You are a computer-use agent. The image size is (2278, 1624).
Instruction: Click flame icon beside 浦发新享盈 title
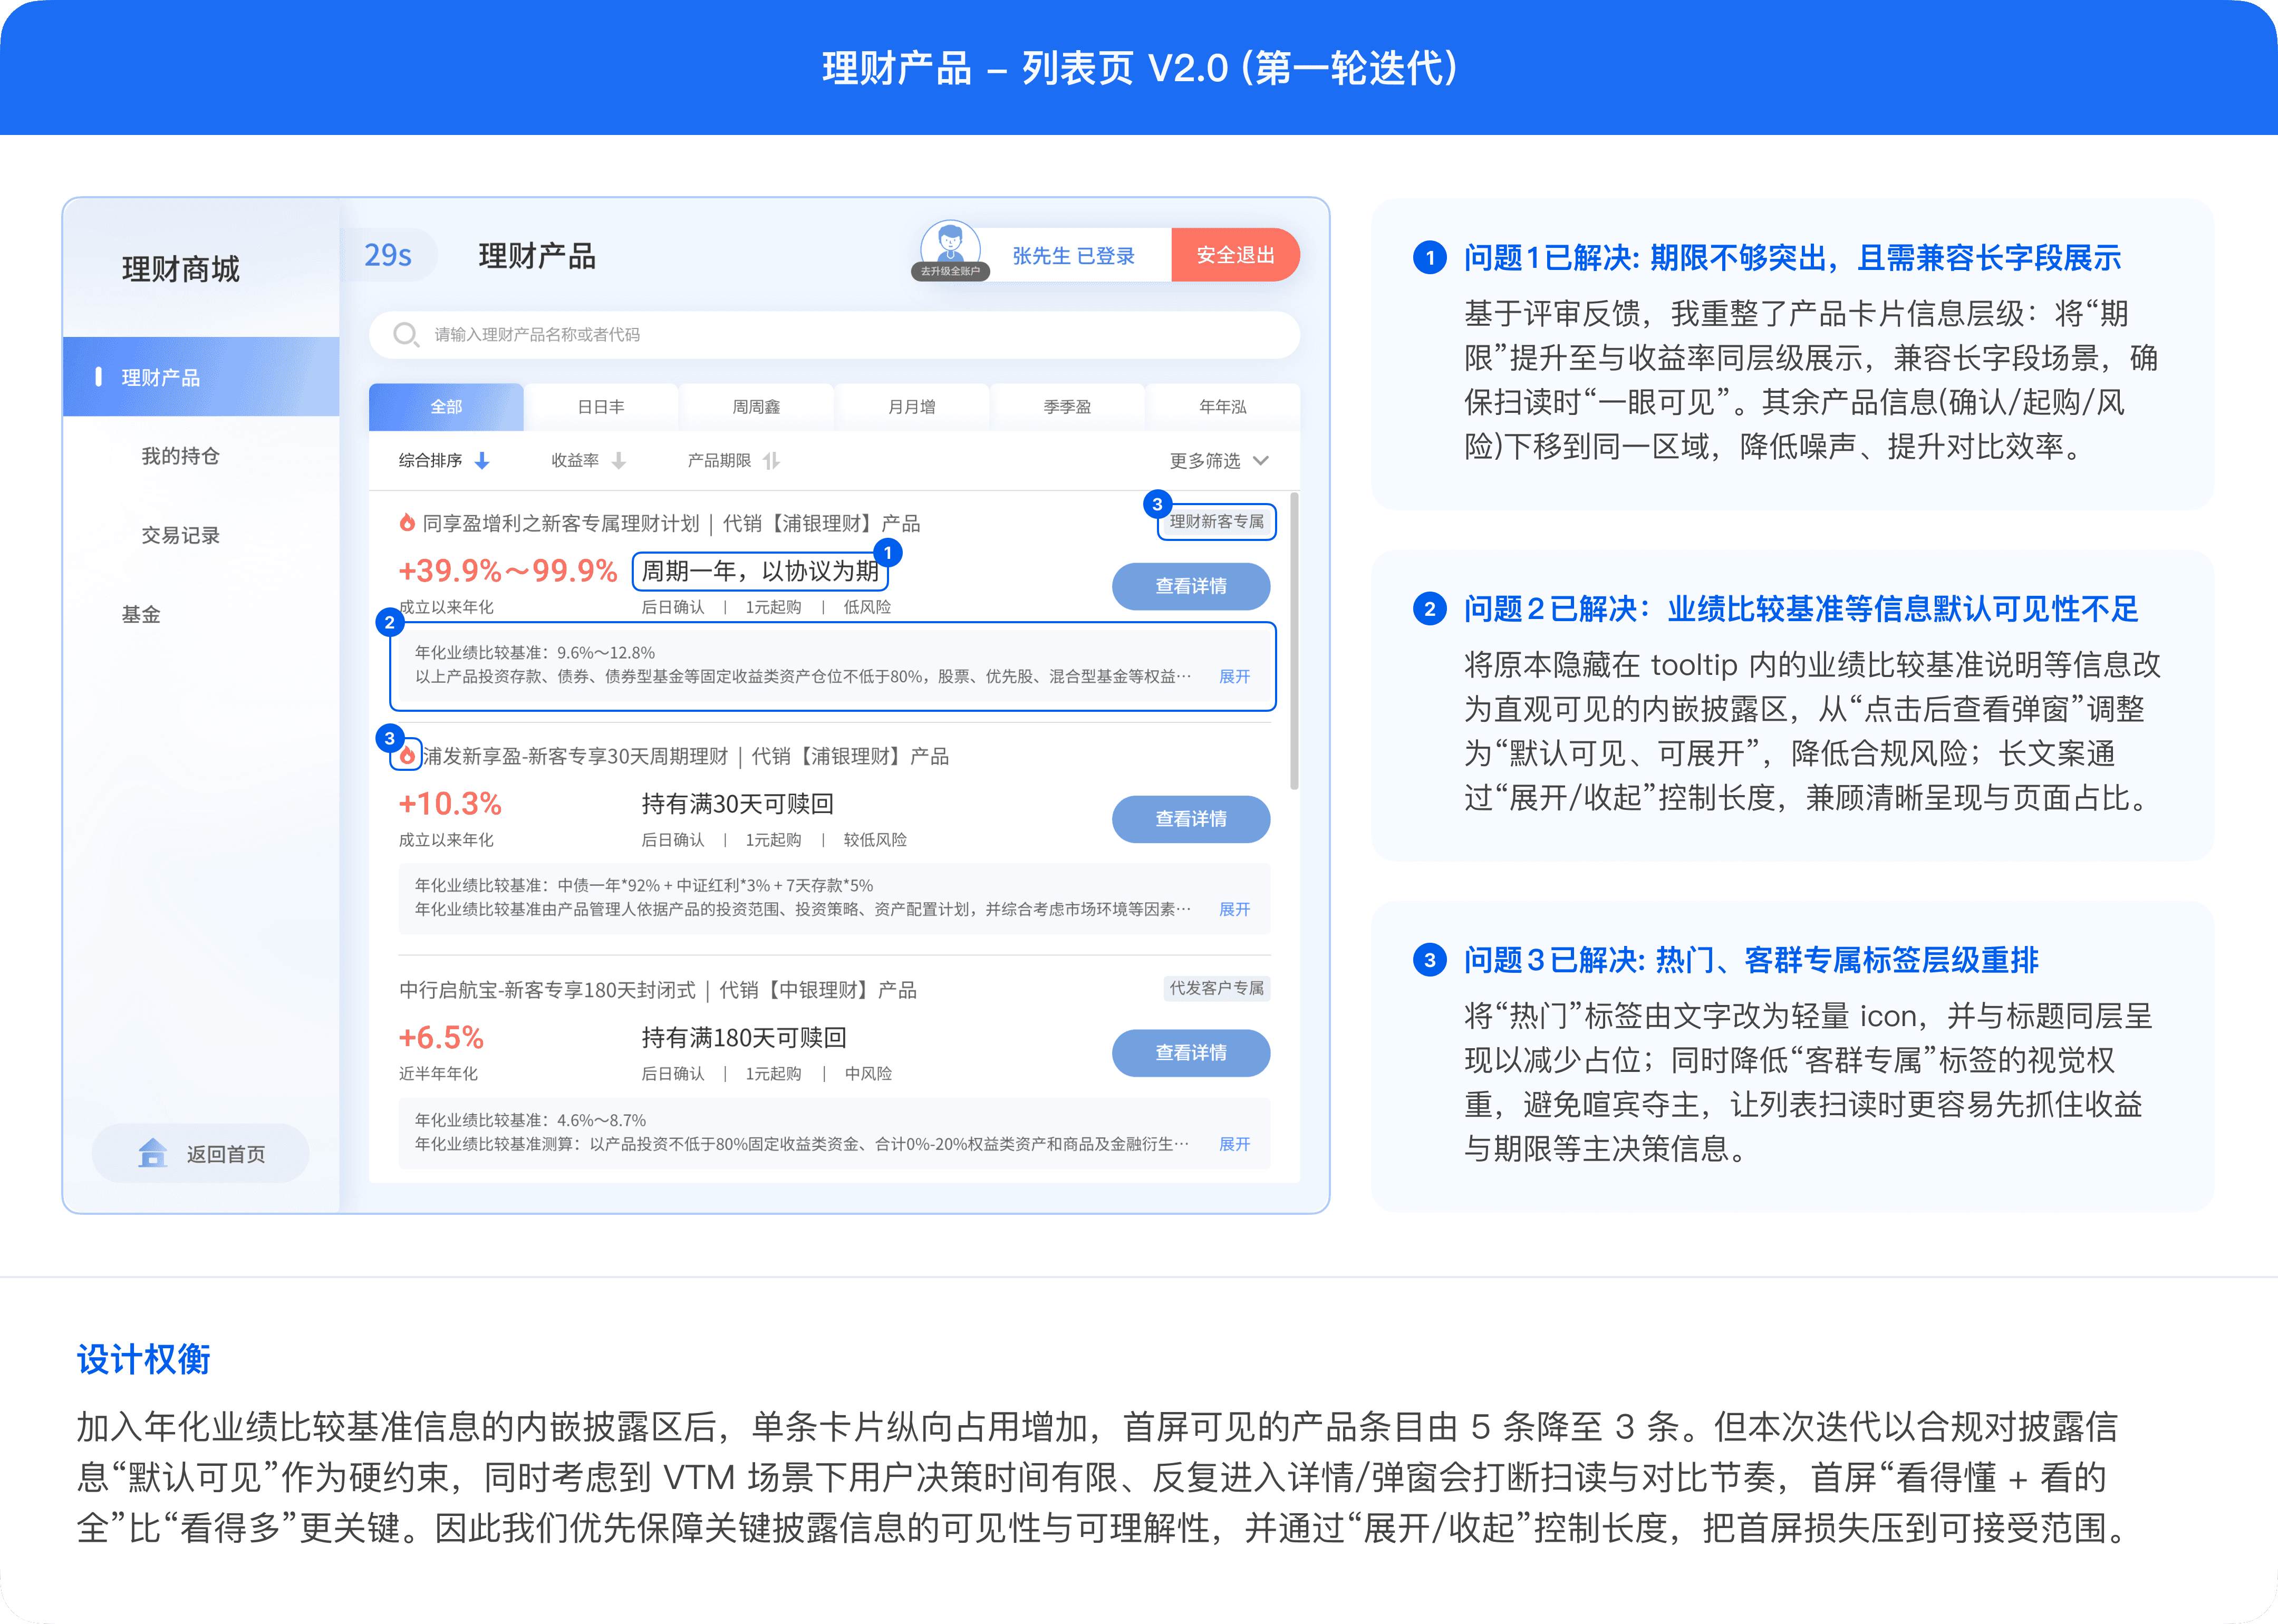tap(407, 756)
